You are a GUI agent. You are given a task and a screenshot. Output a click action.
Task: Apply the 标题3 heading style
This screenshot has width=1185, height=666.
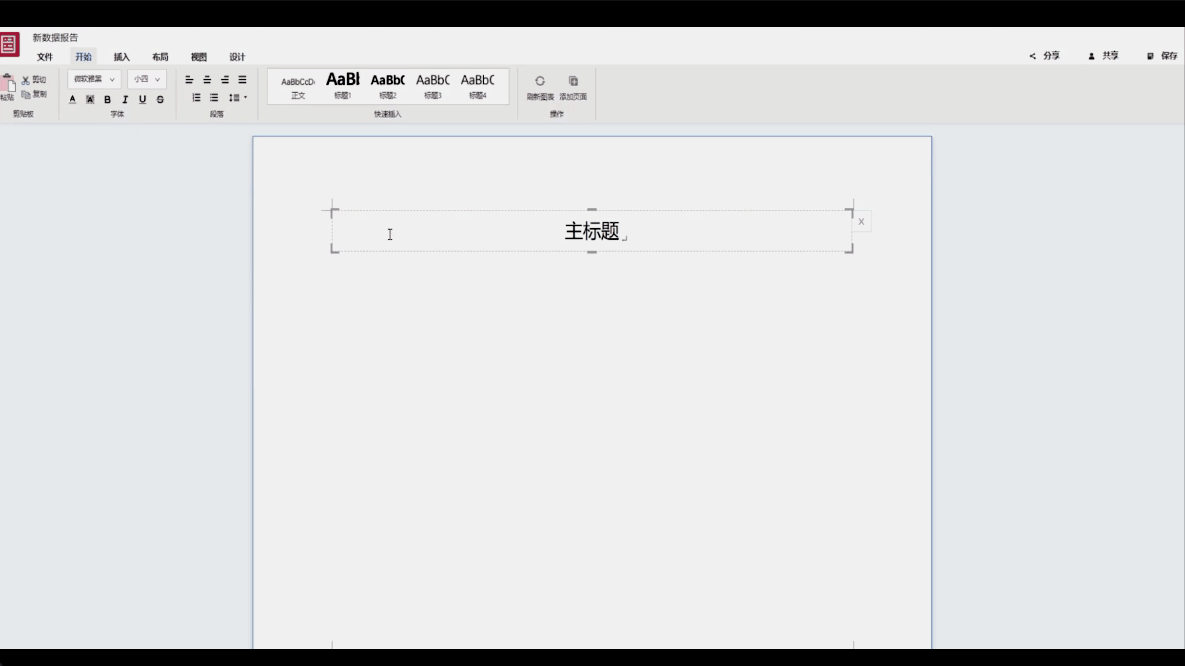[x=432, y=86]
